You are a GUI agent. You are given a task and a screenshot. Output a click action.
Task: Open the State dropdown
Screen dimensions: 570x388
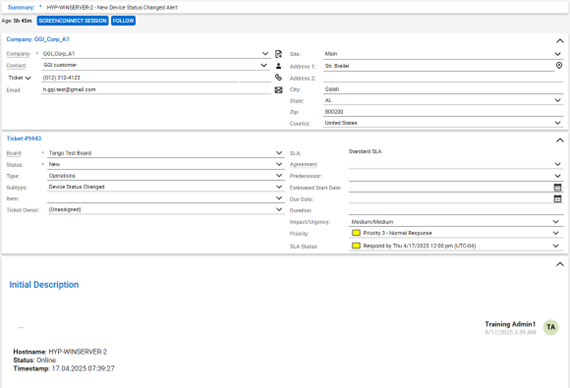(x=558, y=100)
